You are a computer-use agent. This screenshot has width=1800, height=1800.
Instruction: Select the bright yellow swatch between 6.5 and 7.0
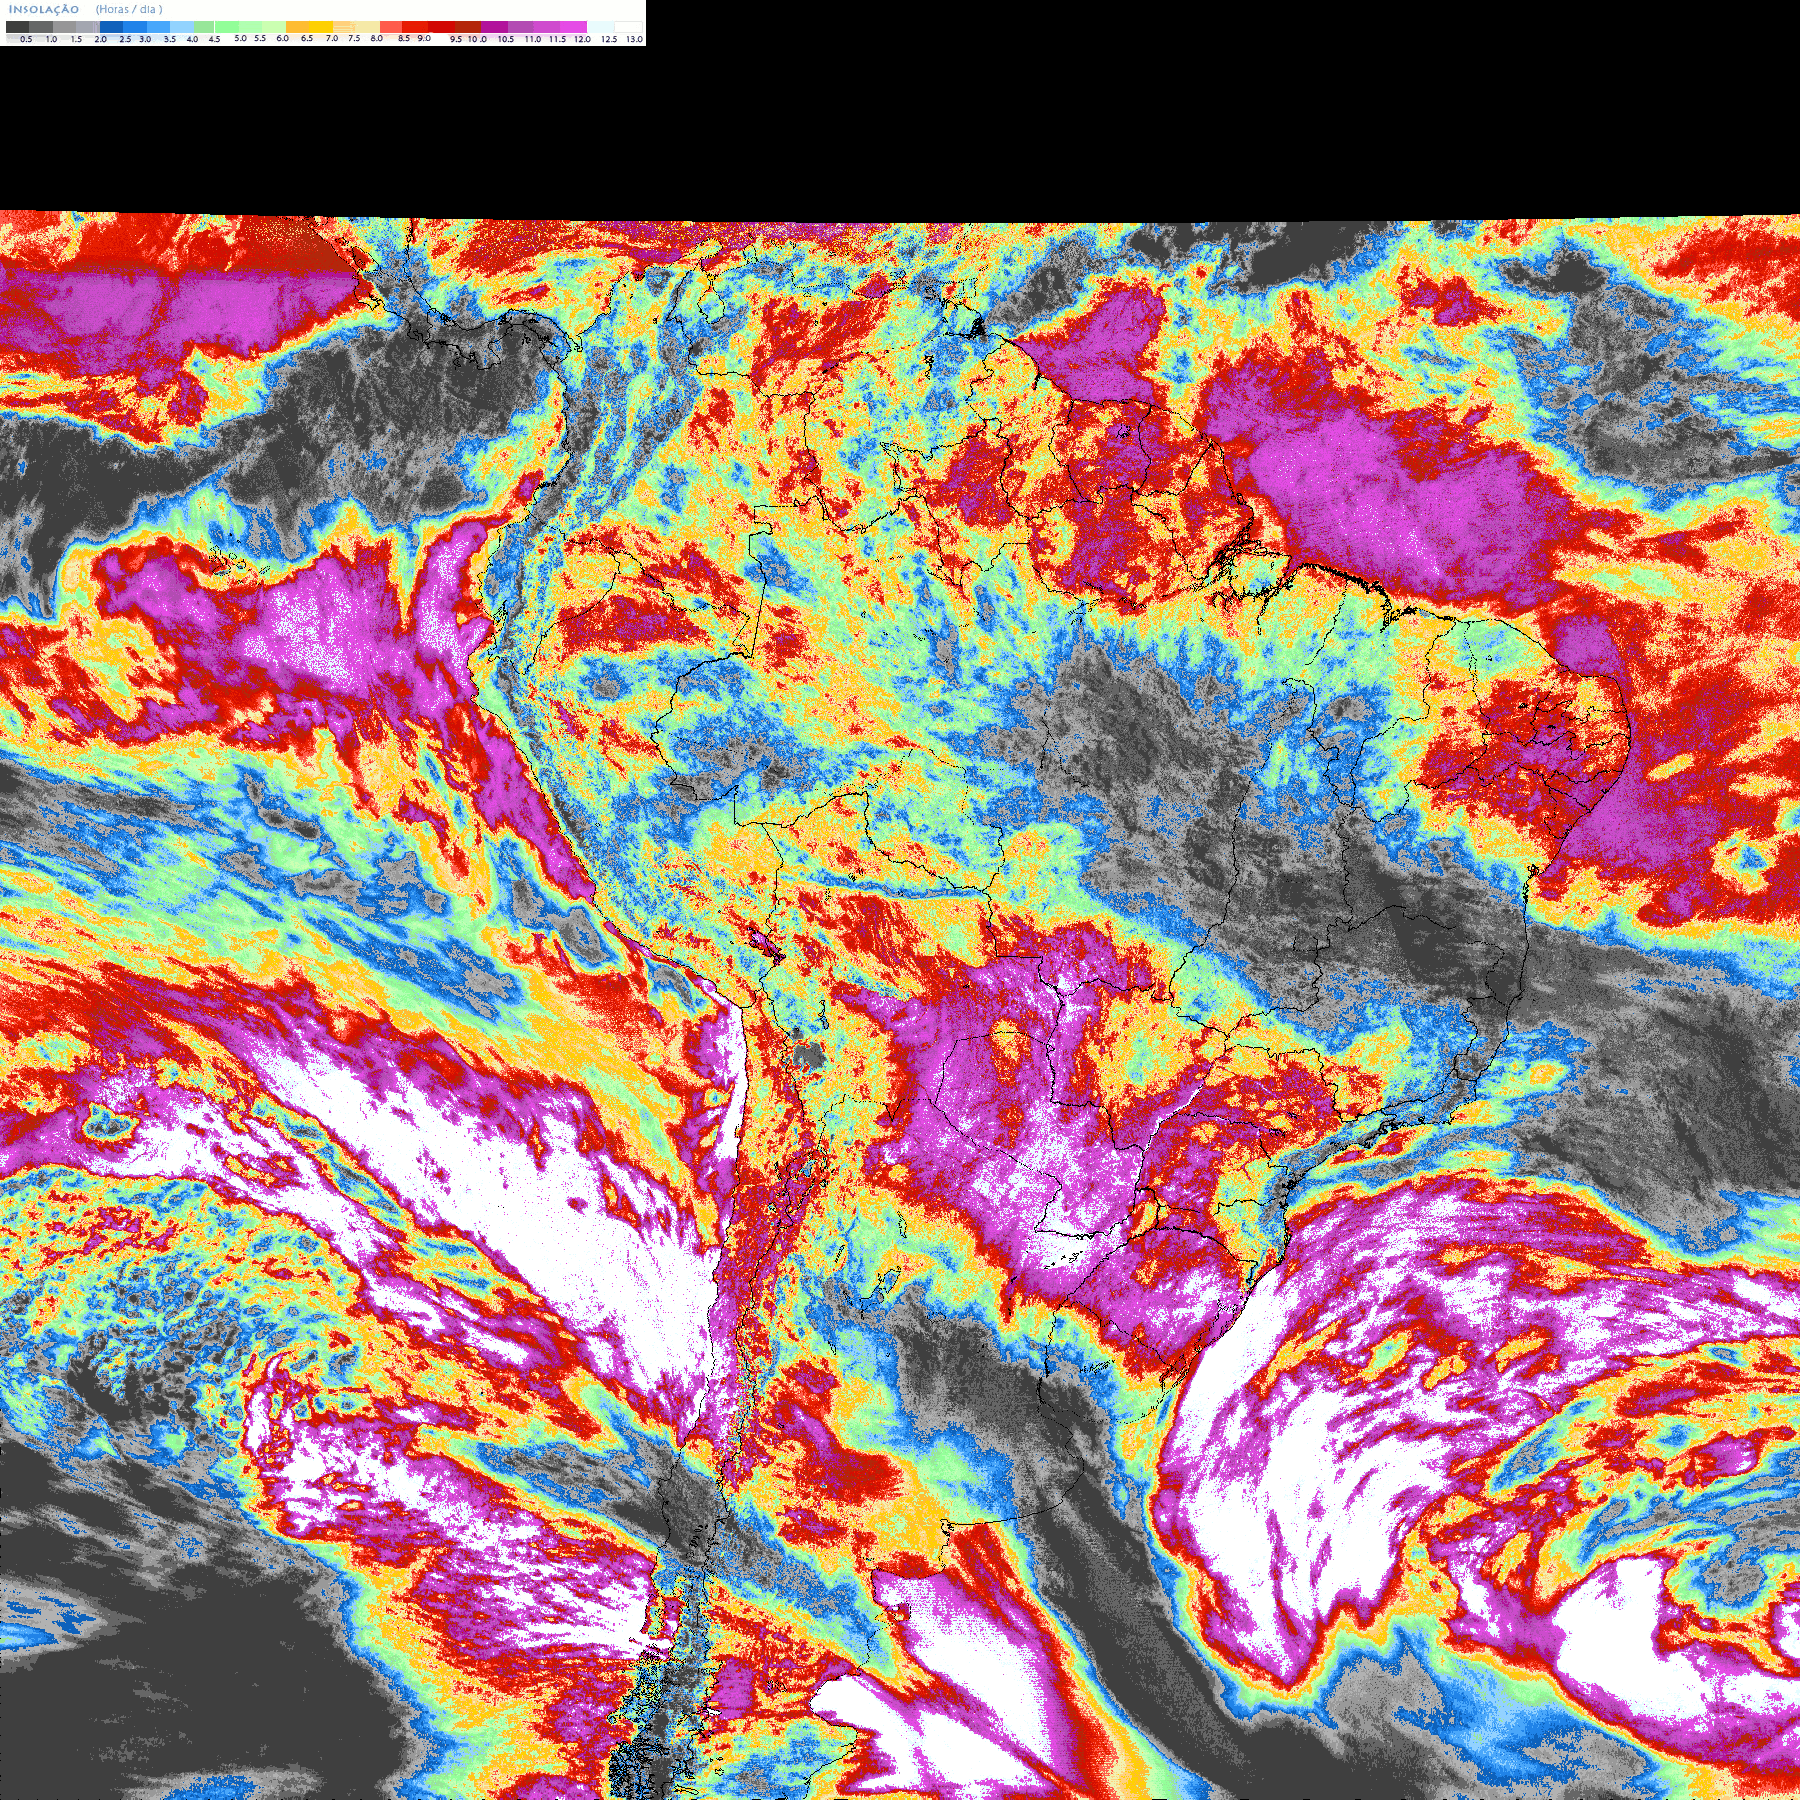point(321,27)
